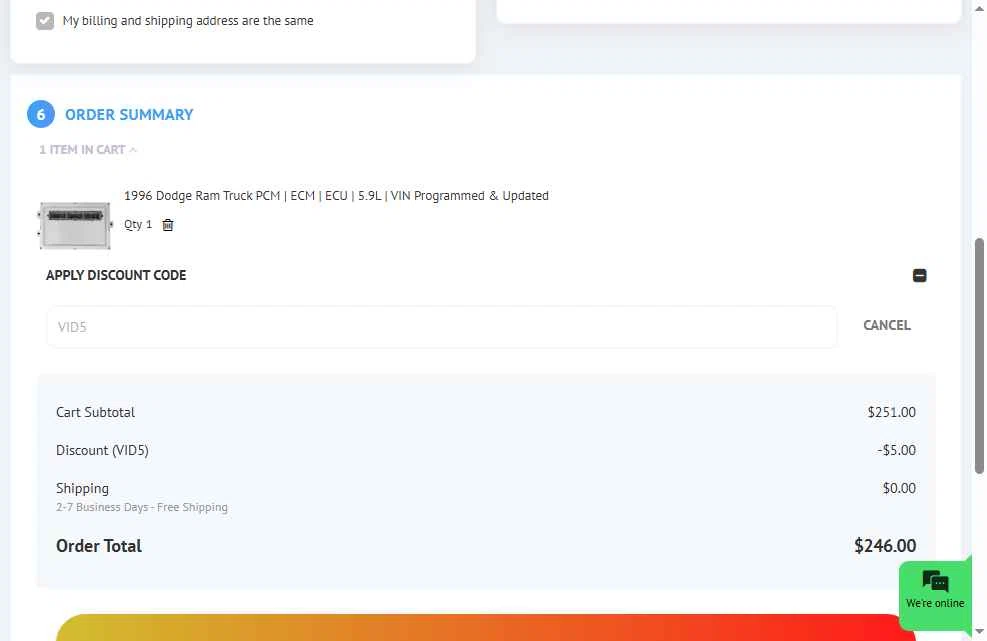Open the 1996 Dodge Ram Truck PCM title

click(x=336, y=196)
